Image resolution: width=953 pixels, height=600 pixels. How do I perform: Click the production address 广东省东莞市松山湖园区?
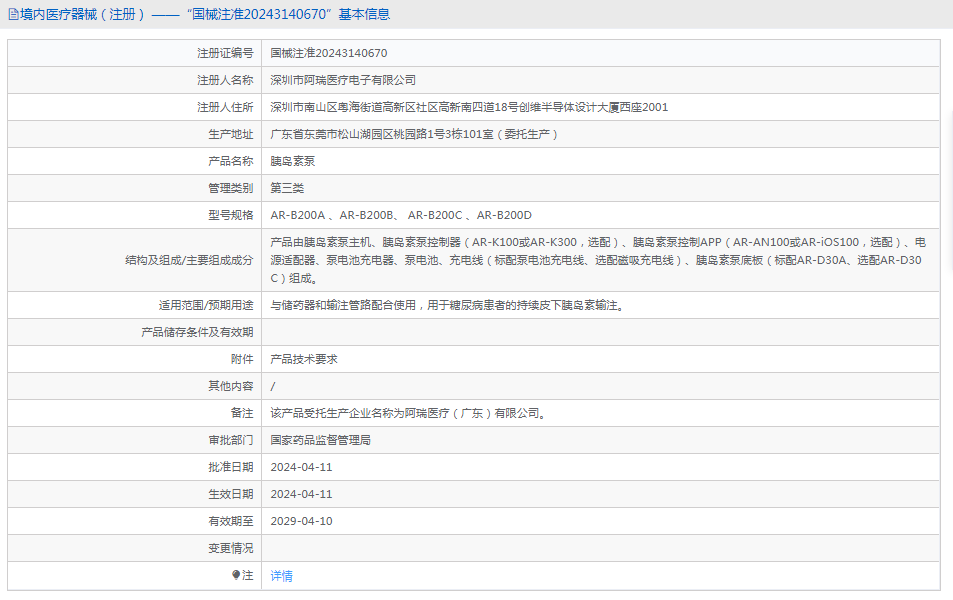tap(414, 134)
